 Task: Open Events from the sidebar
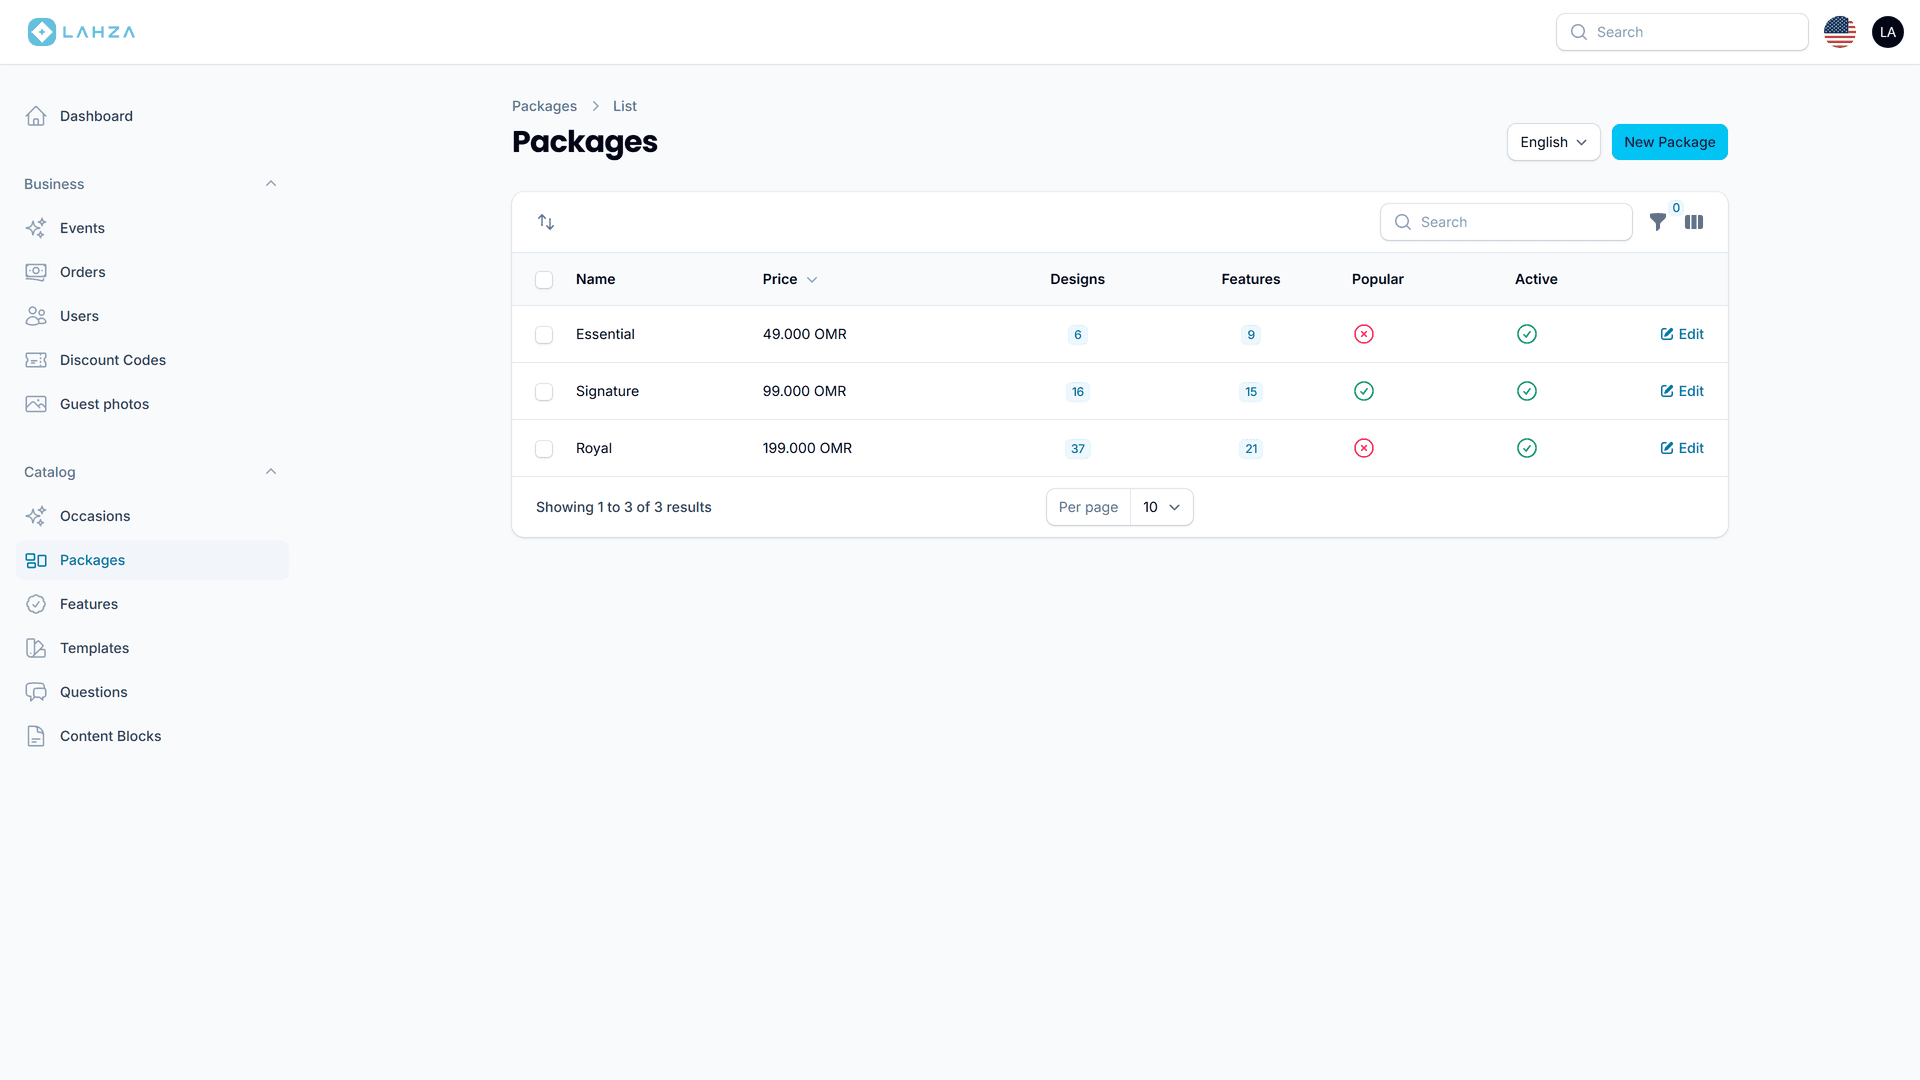tap(152, 228)
